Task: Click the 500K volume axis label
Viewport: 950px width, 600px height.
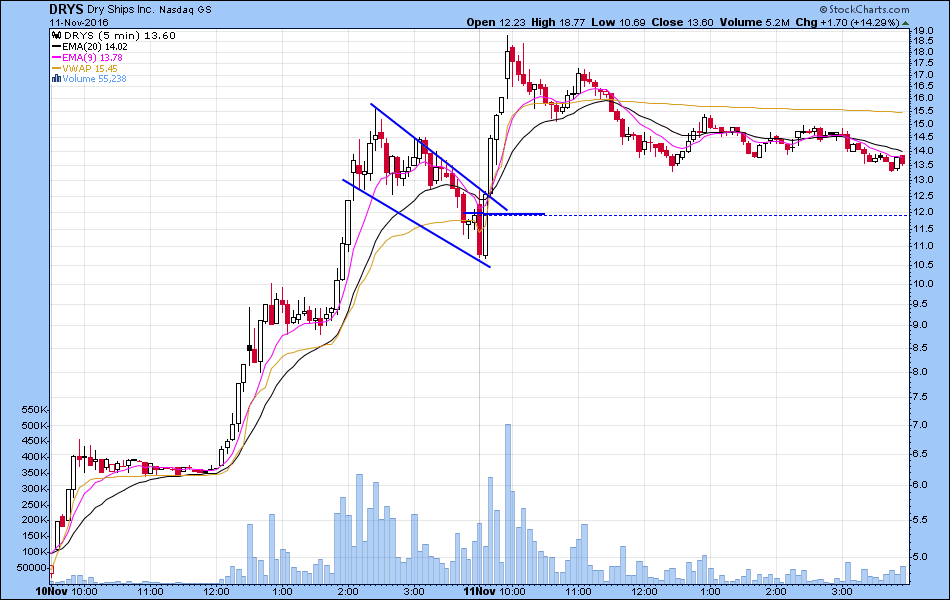Action: (35, 426)
